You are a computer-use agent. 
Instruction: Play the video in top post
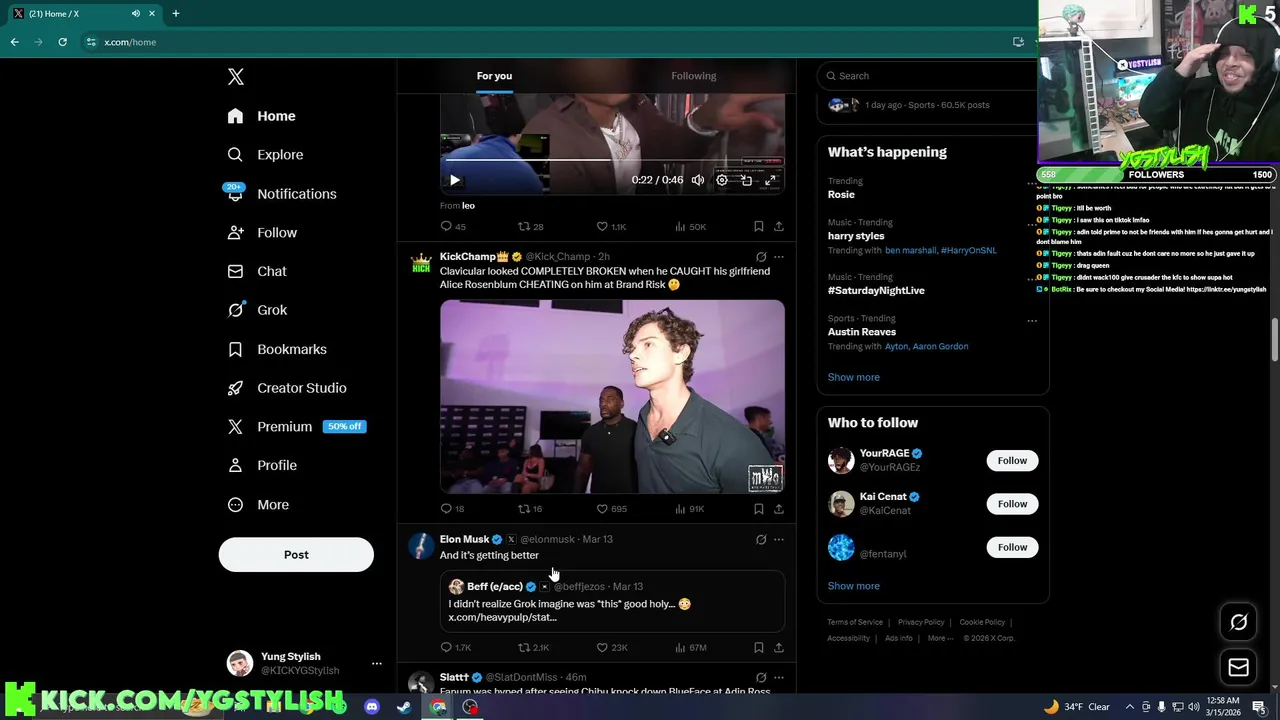coord(454,180)
